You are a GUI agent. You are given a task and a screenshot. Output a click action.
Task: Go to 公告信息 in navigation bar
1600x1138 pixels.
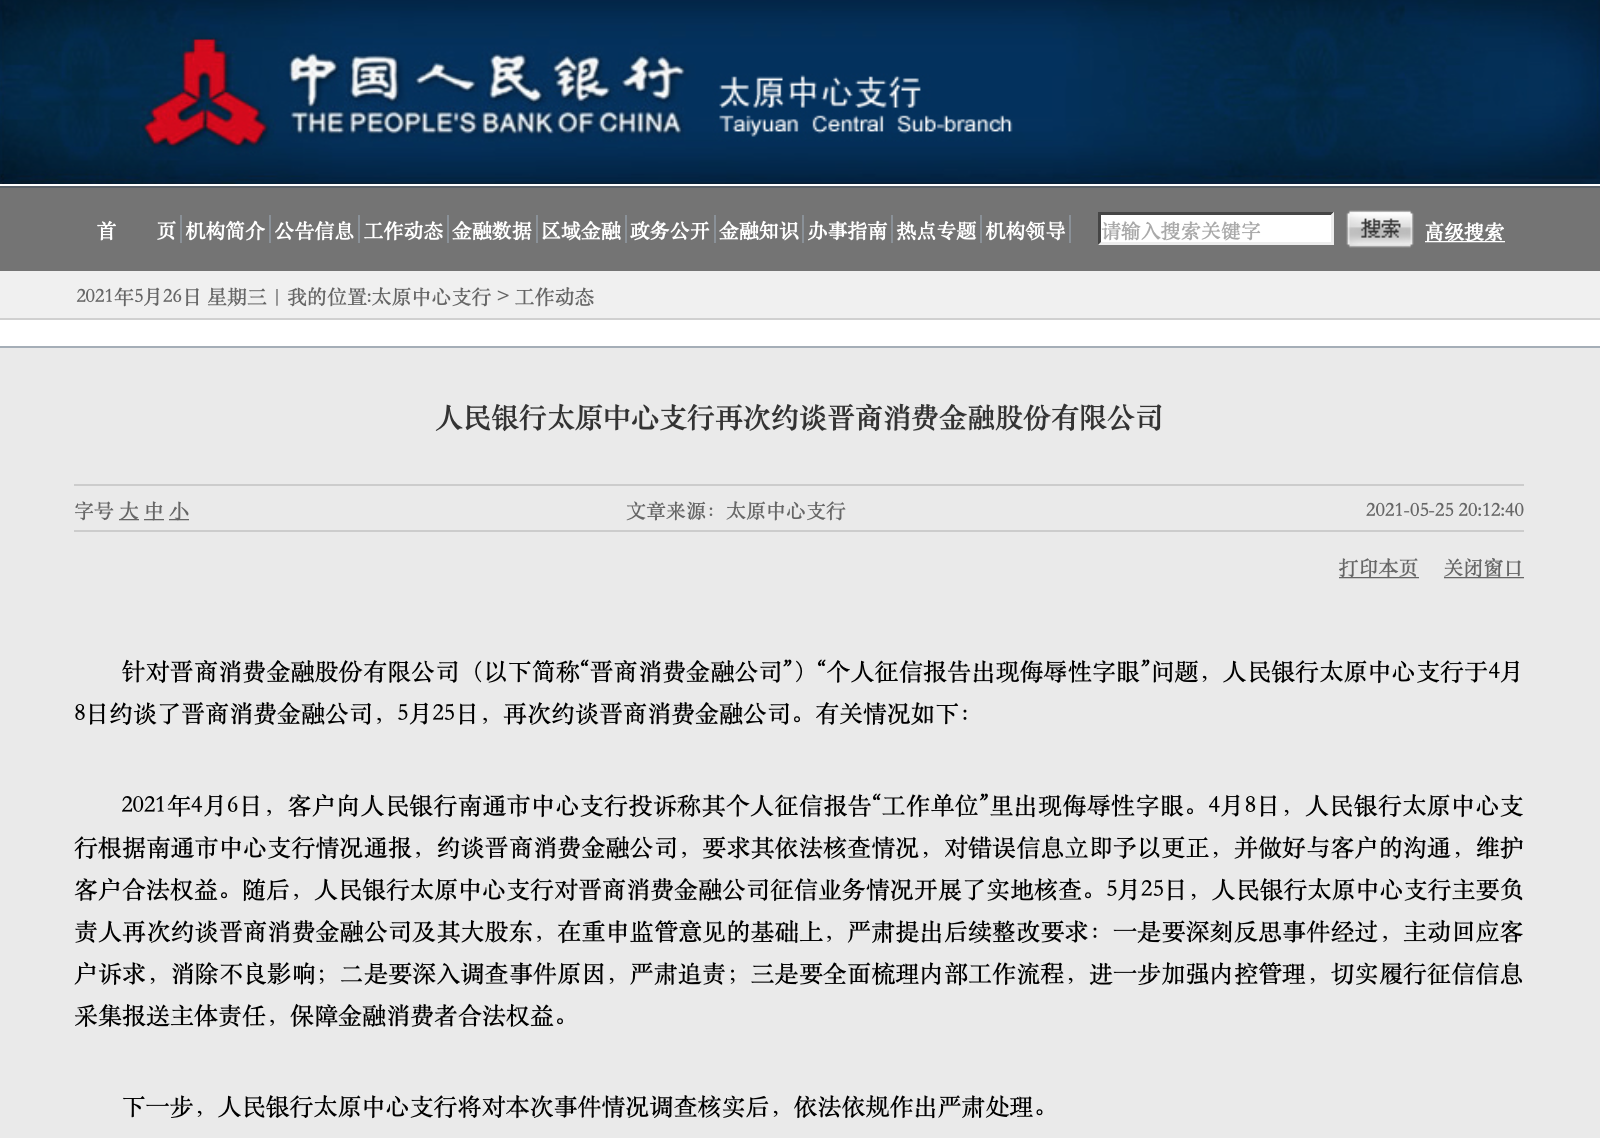coord(314,231)
